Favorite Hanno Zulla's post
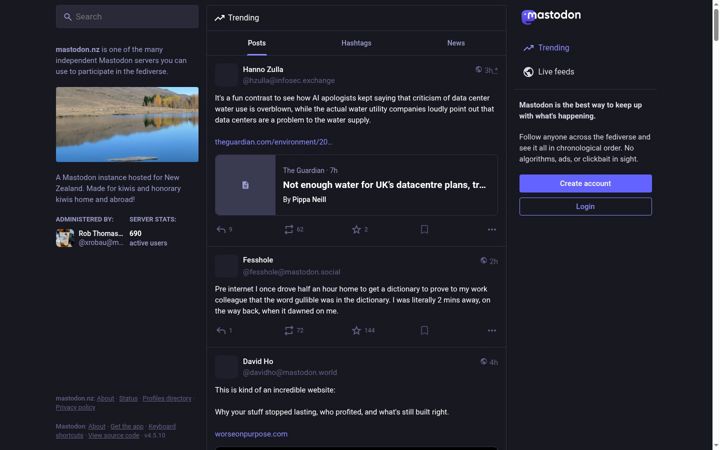 (x=356, y=229)
